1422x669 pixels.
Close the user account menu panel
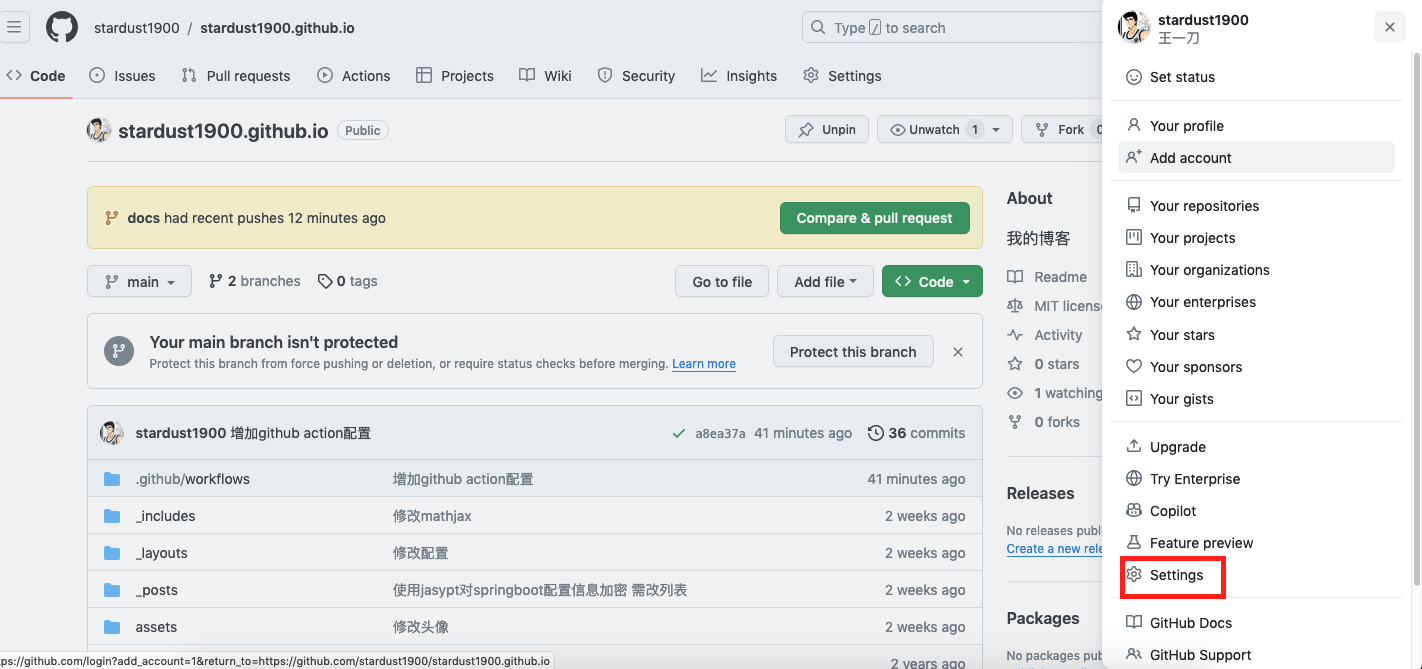click(1389, 27)
